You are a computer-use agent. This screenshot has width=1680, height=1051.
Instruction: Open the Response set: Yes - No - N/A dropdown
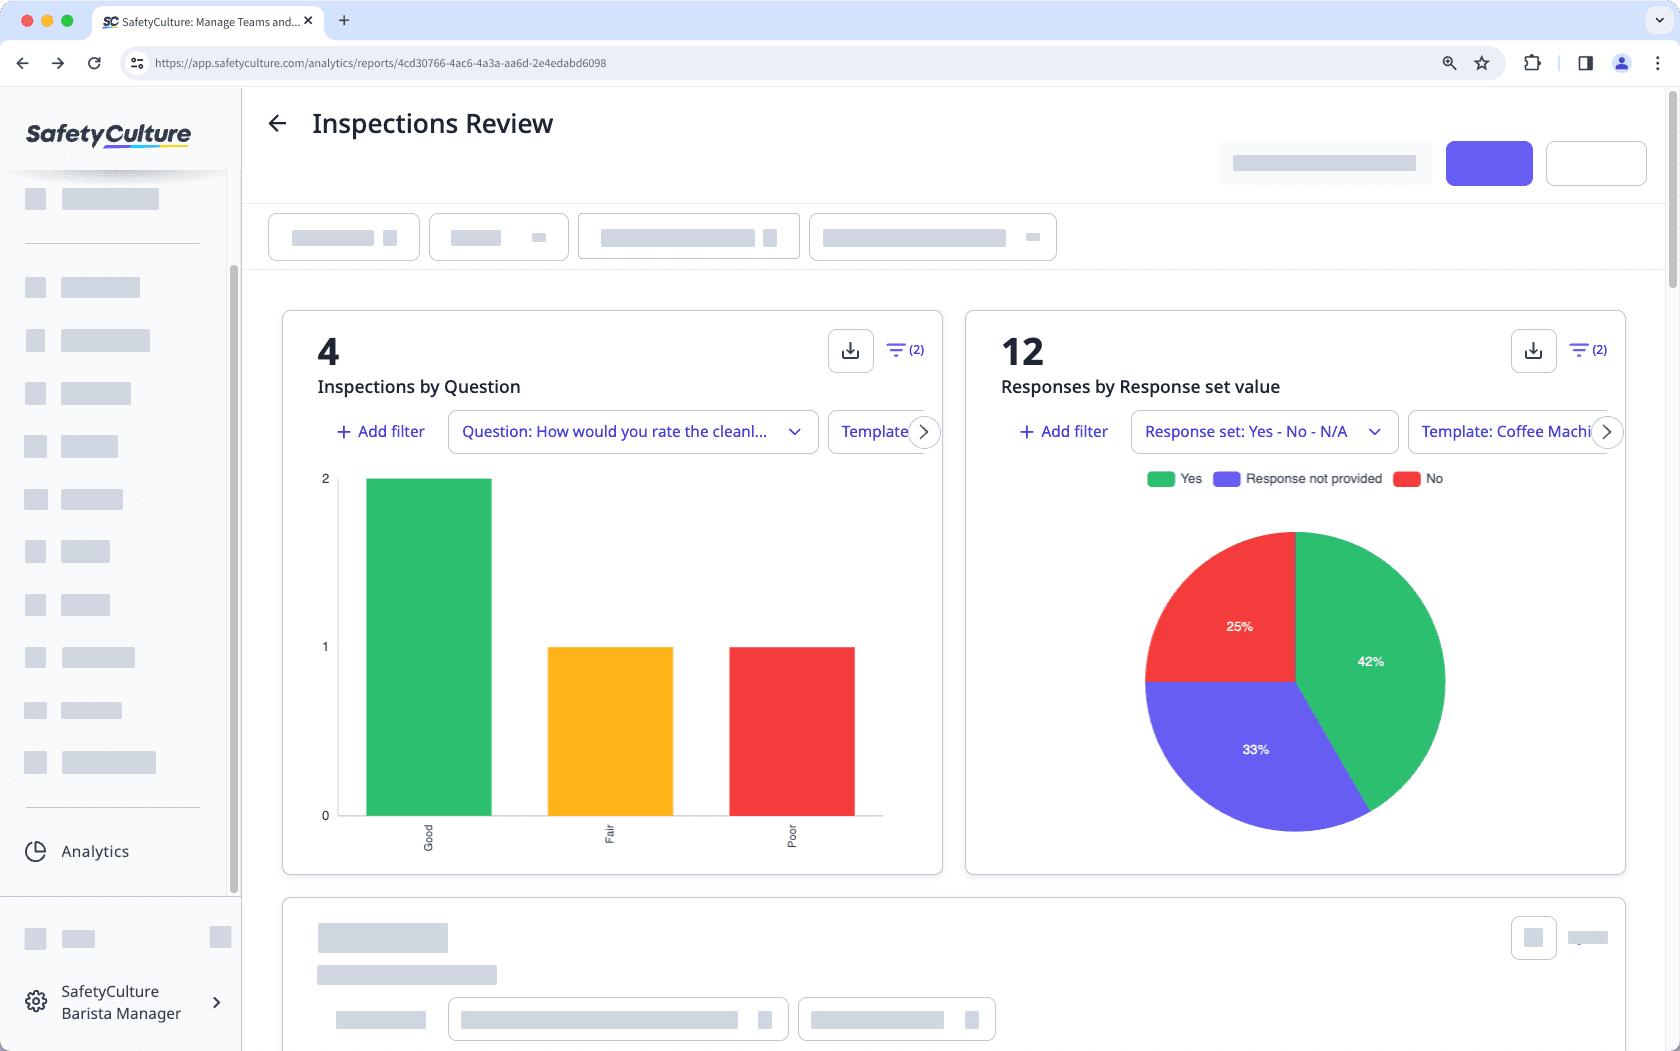(1263, 431)
